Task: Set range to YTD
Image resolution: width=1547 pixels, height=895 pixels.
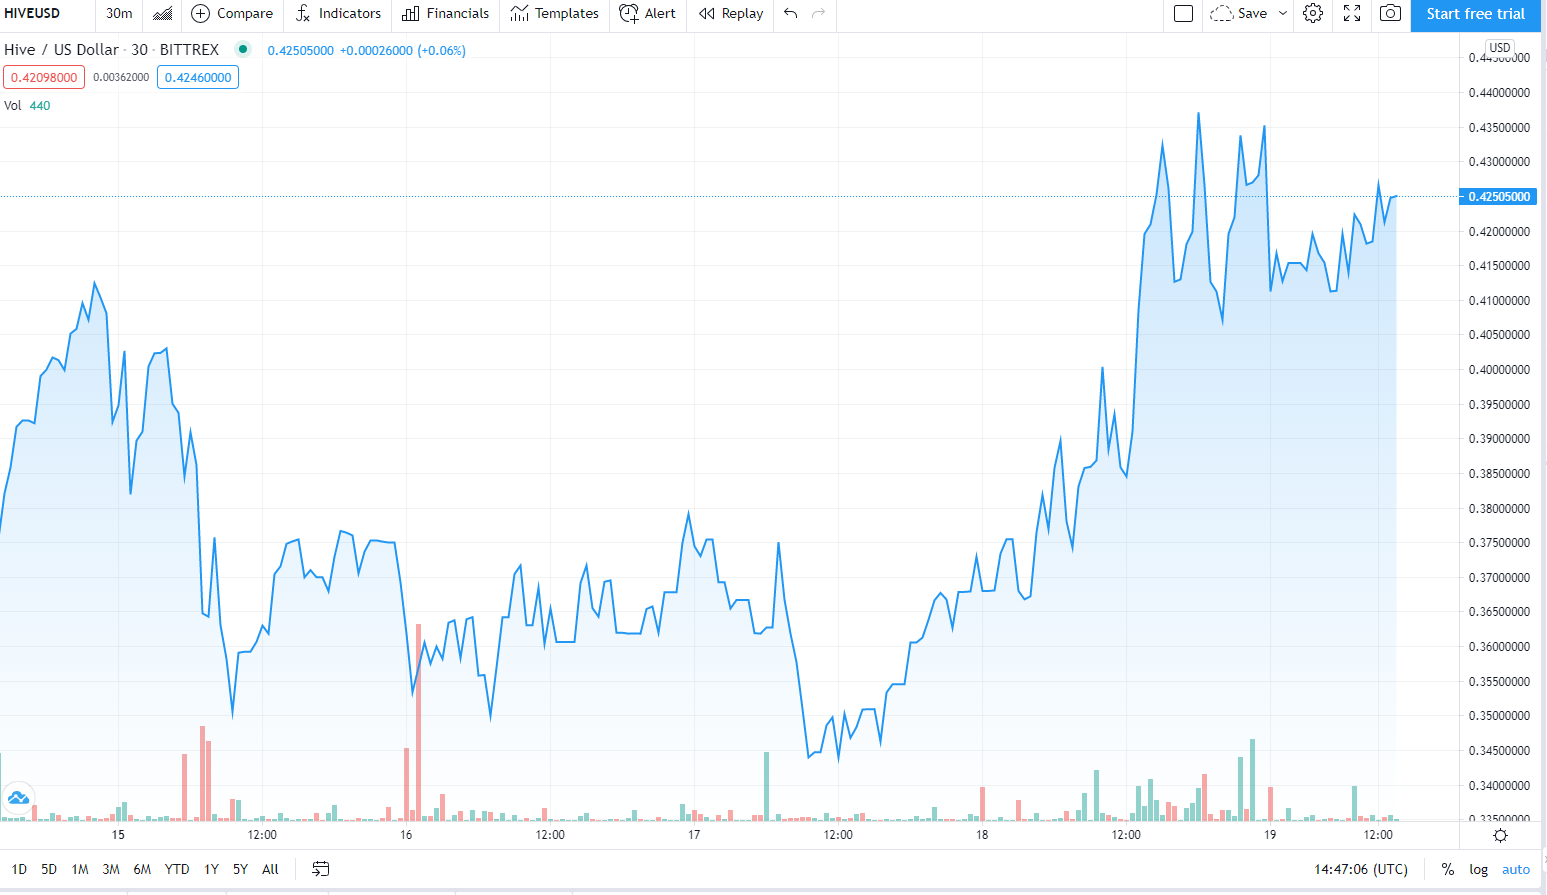Action: click(177, 870)
